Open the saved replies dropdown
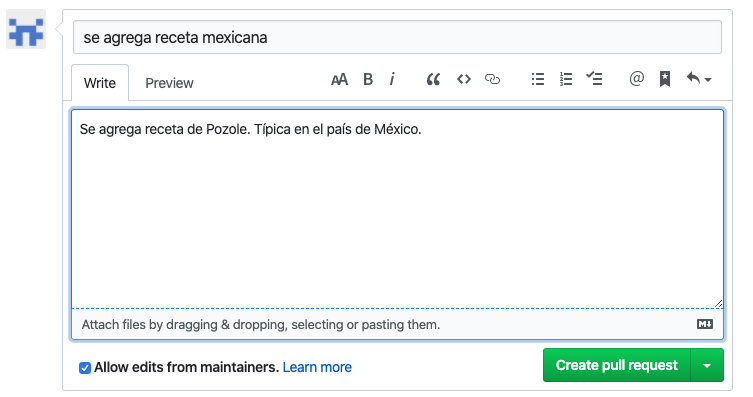This screenshot has width=753, height=397. pos(699,79)
